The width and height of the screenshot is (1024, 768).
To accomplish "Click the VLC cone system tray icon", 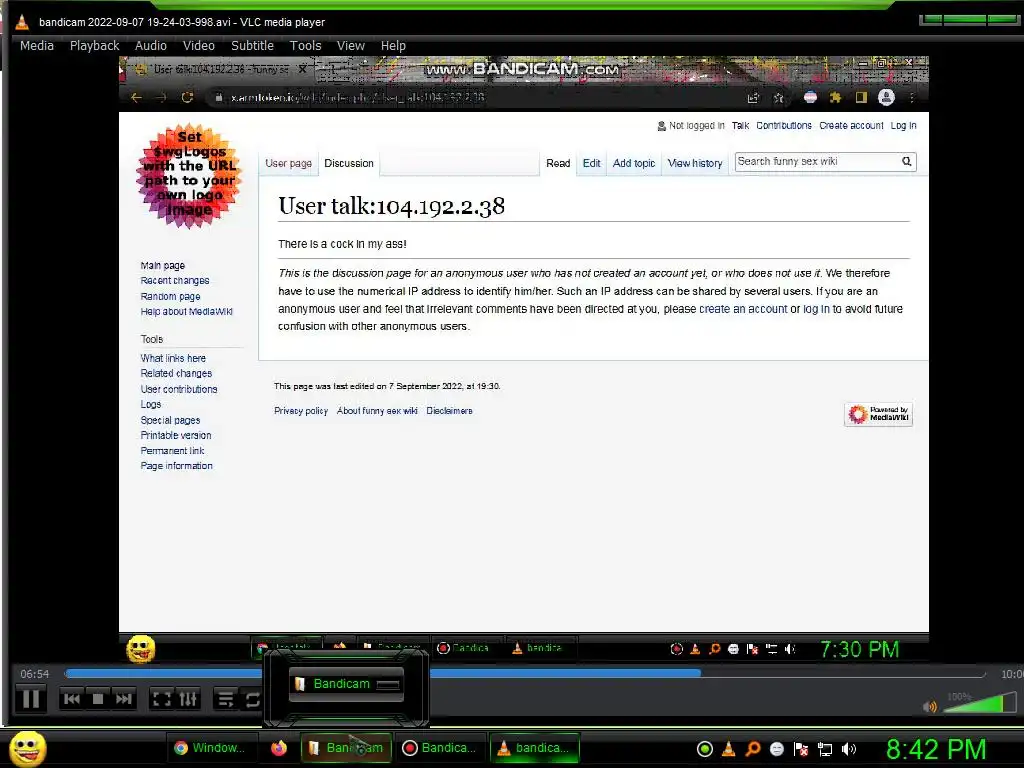I will coord(729,749).
